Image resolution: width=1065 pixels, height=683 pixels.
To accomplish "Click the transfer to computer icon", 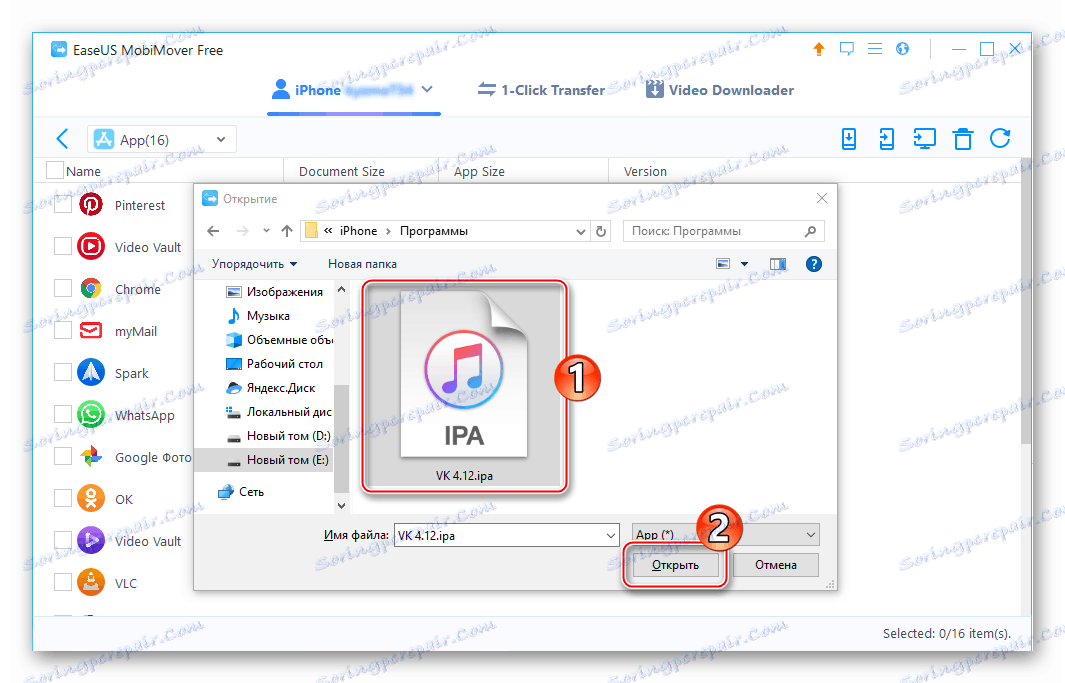I will (848, 139).
